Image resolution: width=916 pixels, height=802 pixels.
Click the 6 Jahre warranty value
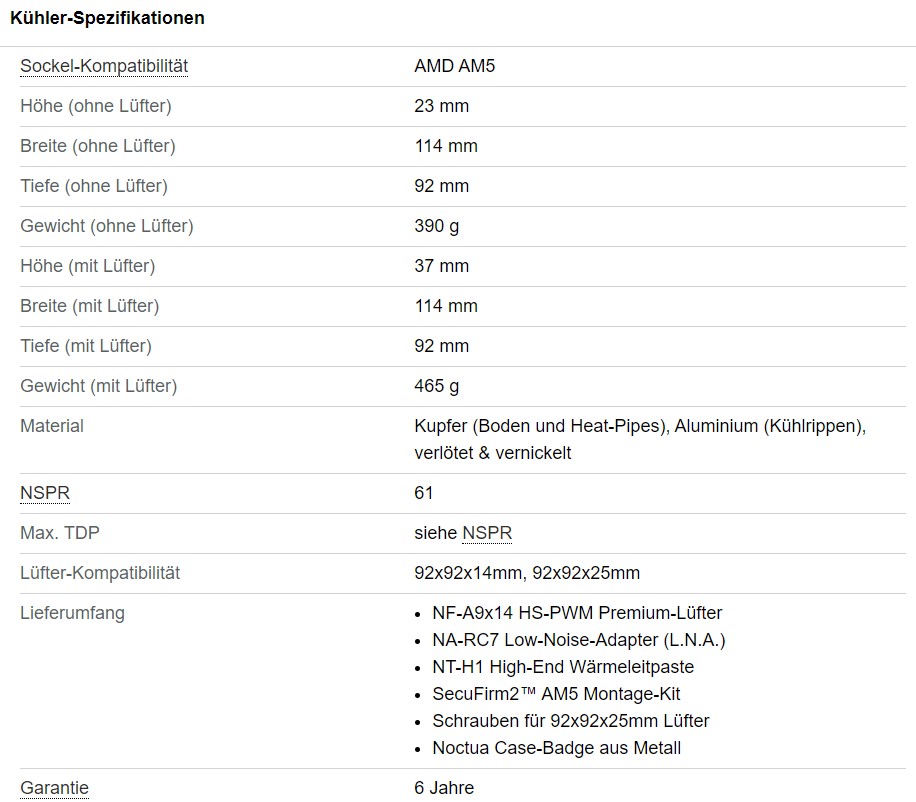(x=444, y=788)
